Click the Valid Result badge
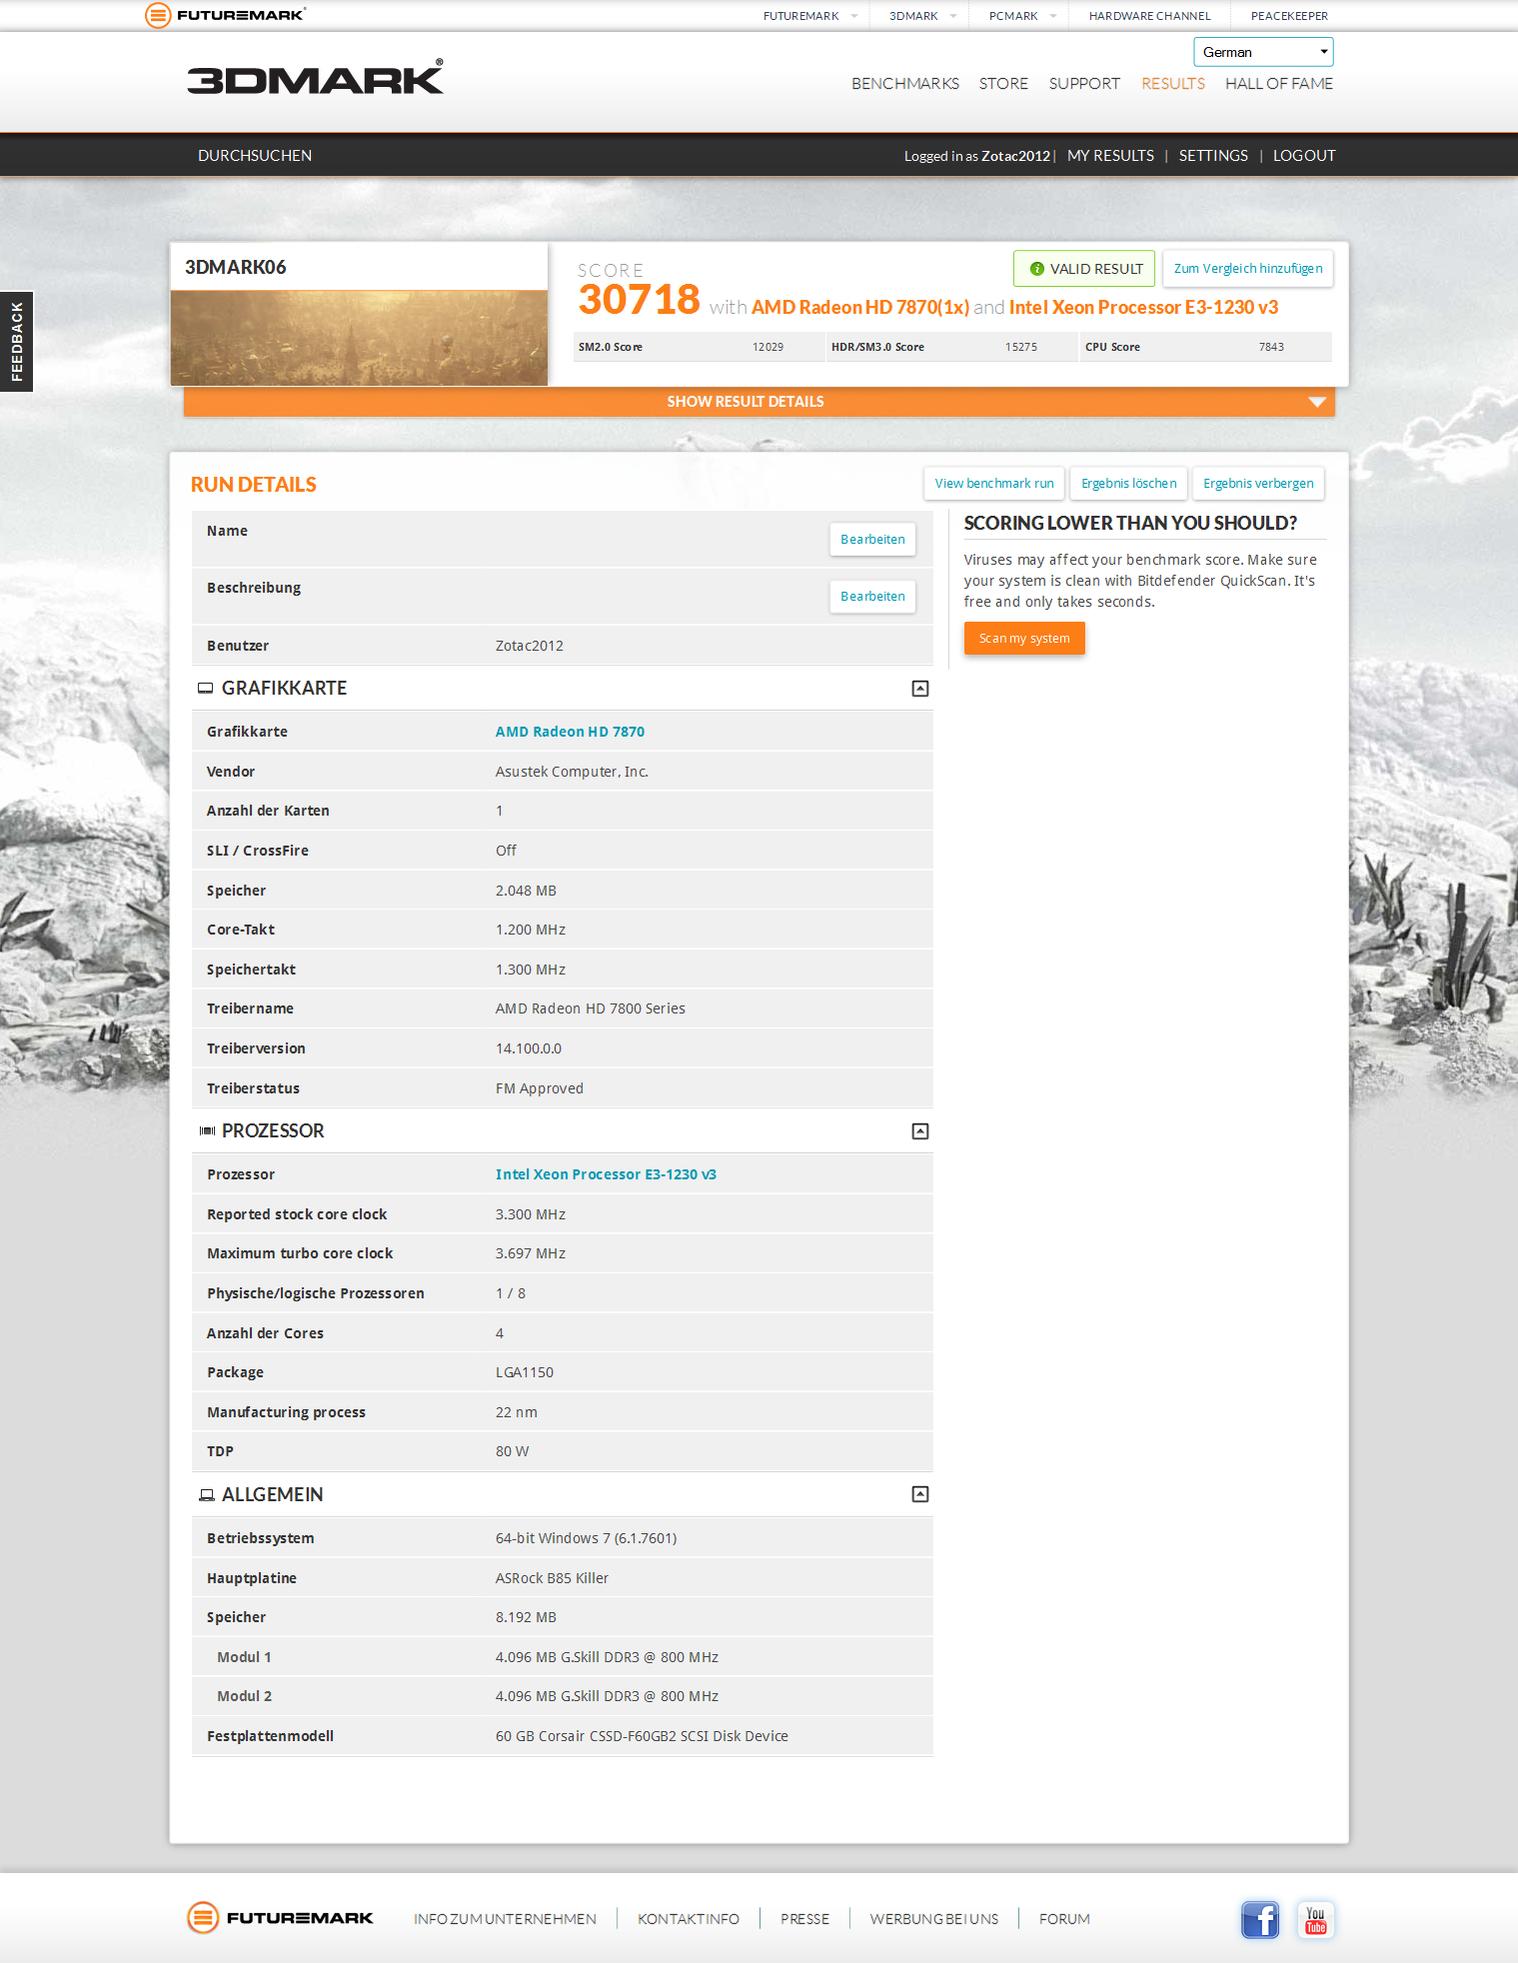The width and height of the screenshot is (1518, 1963). point(1084,268)
